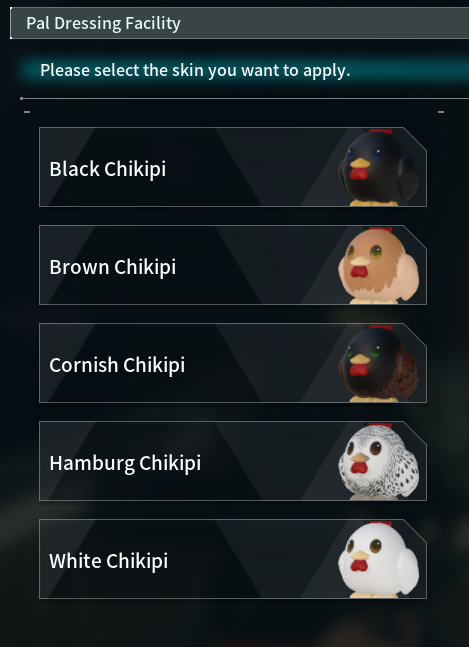Select the 'Hamburg Chikipi' text entry
Image resolution: width=469 pixels, height=647 pixels.
tap(125, 463)
